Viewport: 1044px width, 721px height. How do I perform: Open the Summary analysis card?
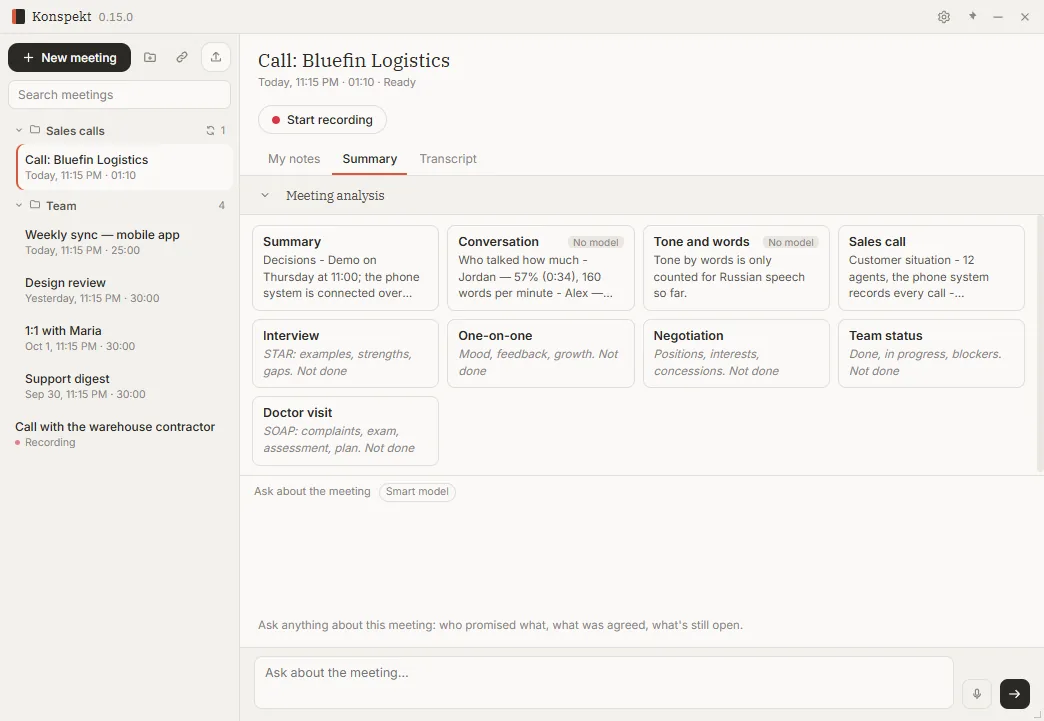click(x=345, y=268)
